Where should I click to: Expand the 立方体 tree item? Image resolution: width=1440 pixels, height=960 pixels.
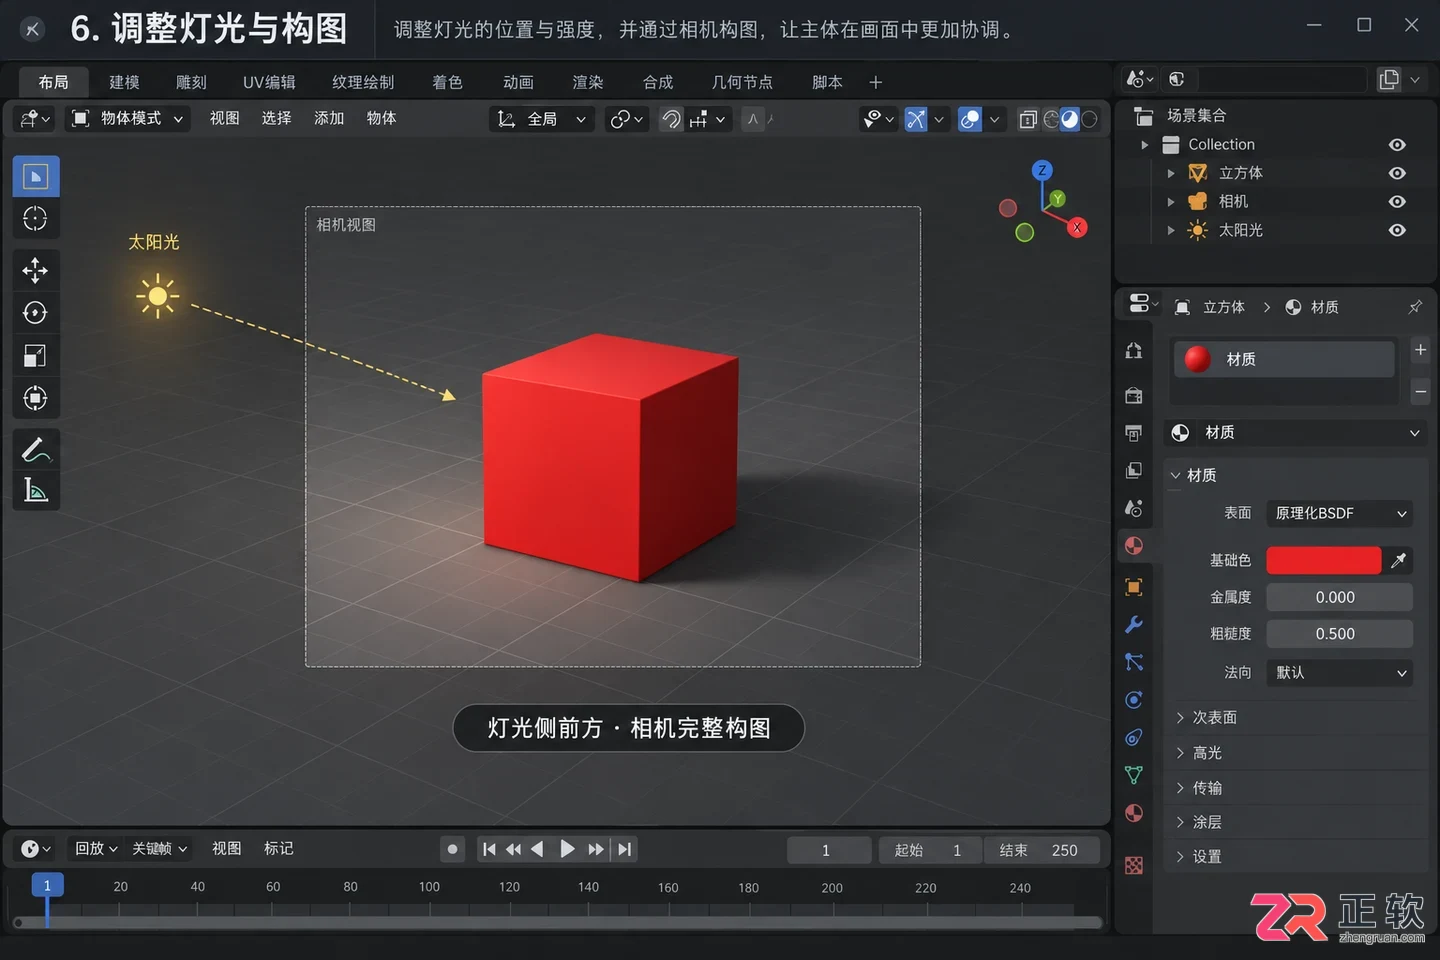[x=1171, y=174]
